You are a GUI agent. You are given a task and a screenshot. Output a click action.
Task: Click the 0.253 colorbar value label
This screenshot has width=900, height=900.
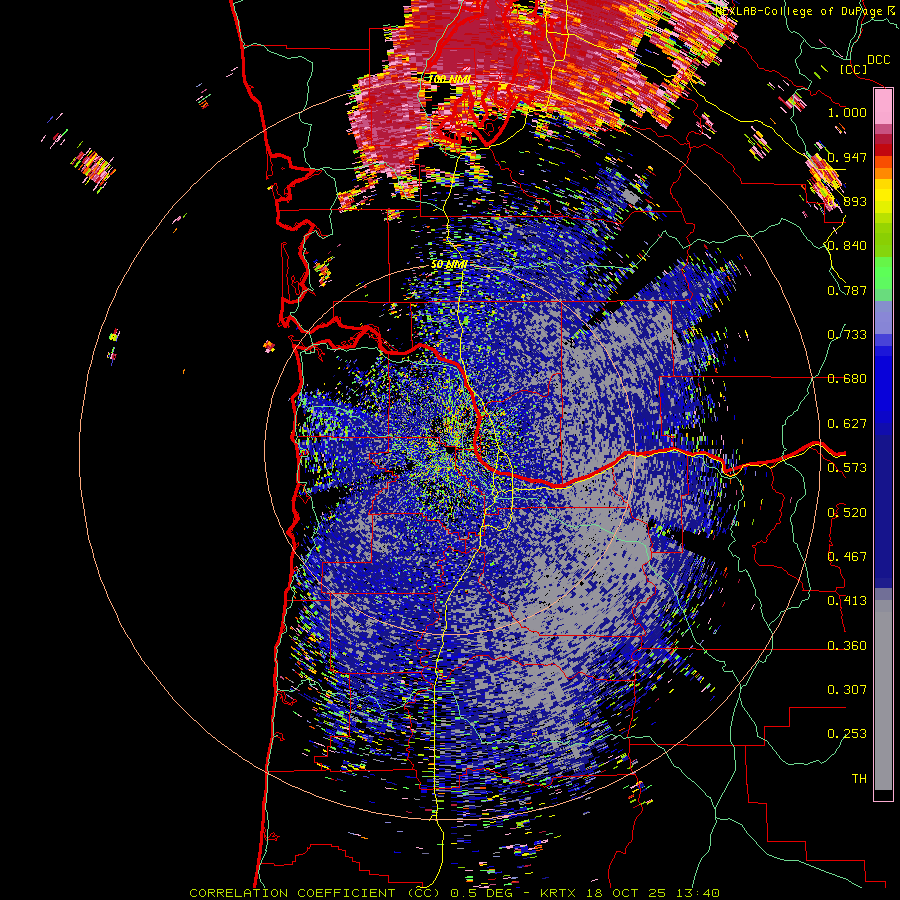tap(847, 734)
